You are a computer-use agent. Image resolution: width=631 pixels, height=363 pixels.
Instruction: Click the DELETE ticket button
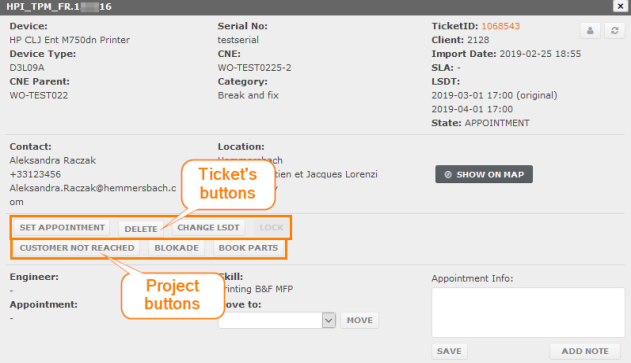(141, 229)
